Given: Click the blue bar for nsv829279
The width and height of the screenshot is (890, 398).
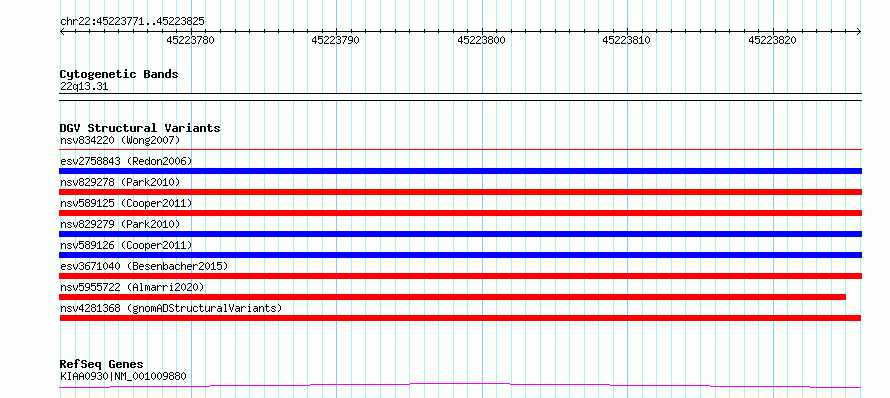Looking at the screenshot, I should (x=460, y=234).
